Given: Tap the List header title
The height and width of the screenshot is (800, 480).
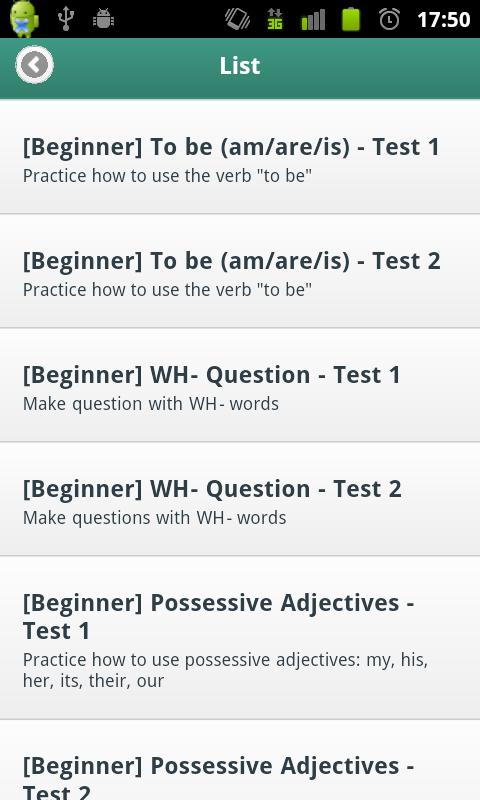Looking at the screenshot, I should (x=240, y=66).
